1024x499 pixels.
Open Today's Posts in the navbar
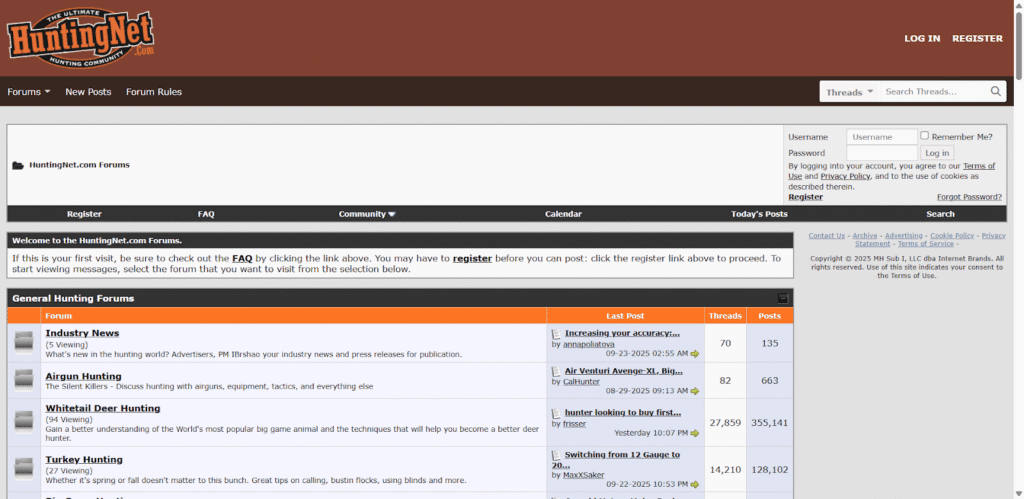point(759,214)
